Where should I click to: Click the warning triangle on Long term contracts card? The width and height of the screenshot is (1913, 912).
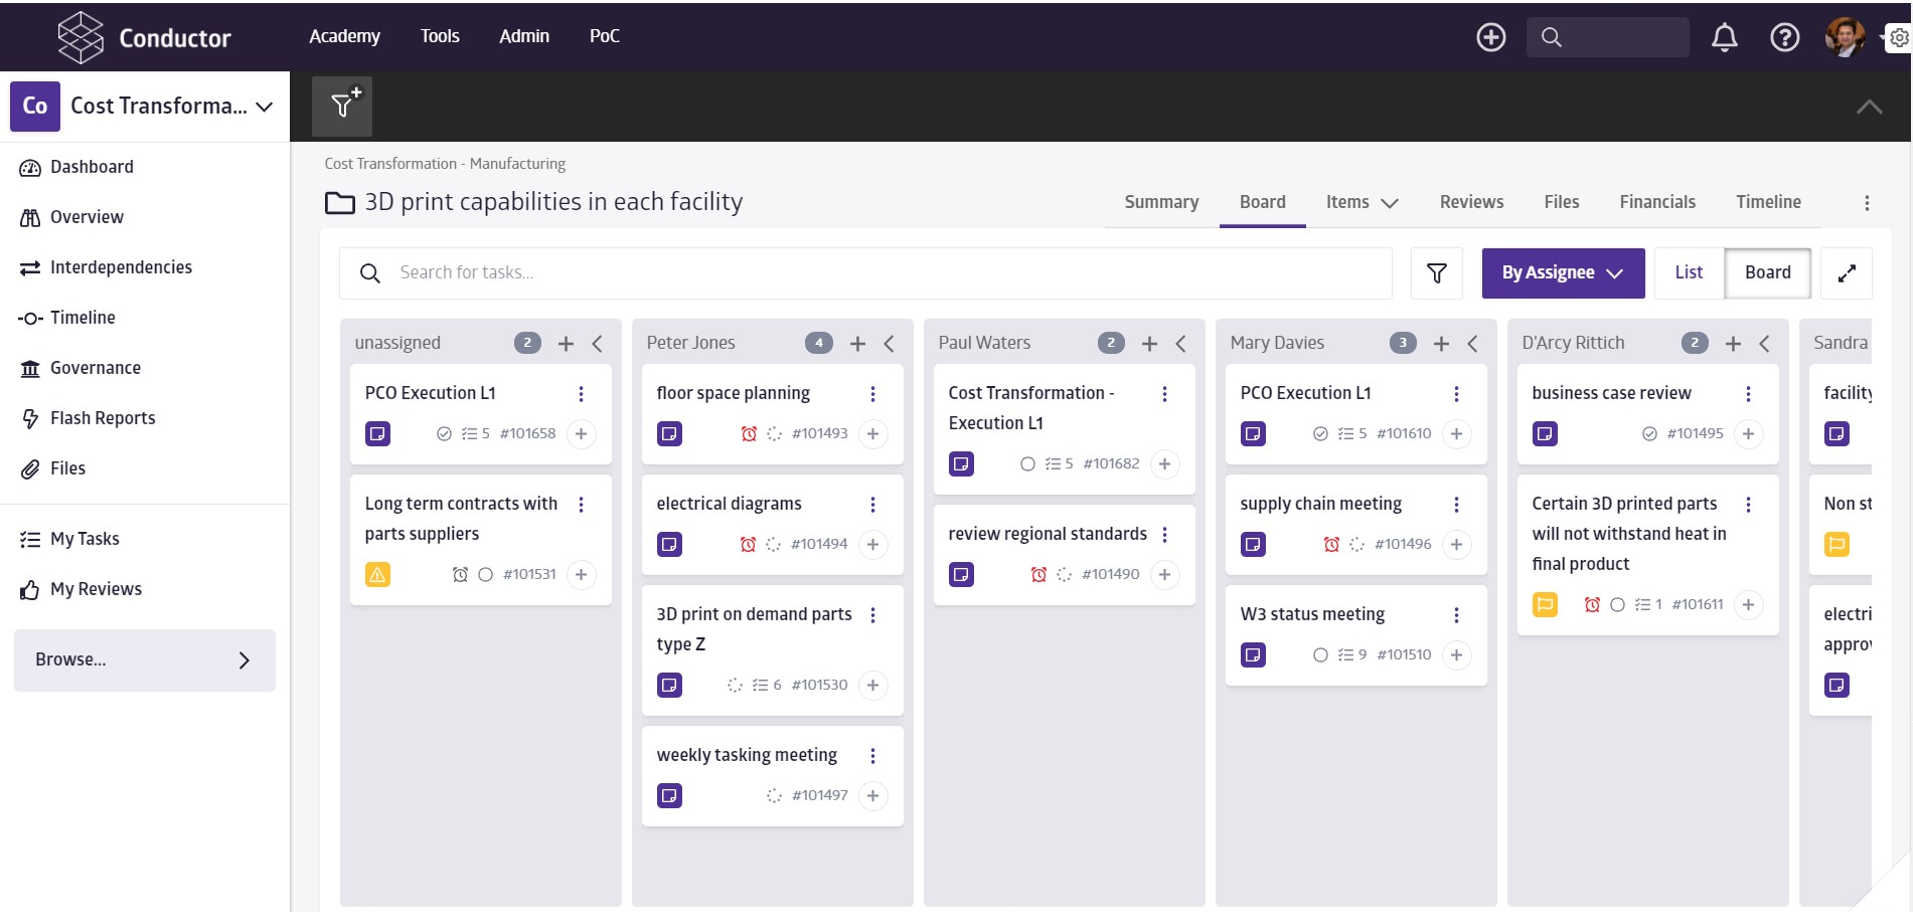click(377, 575)
